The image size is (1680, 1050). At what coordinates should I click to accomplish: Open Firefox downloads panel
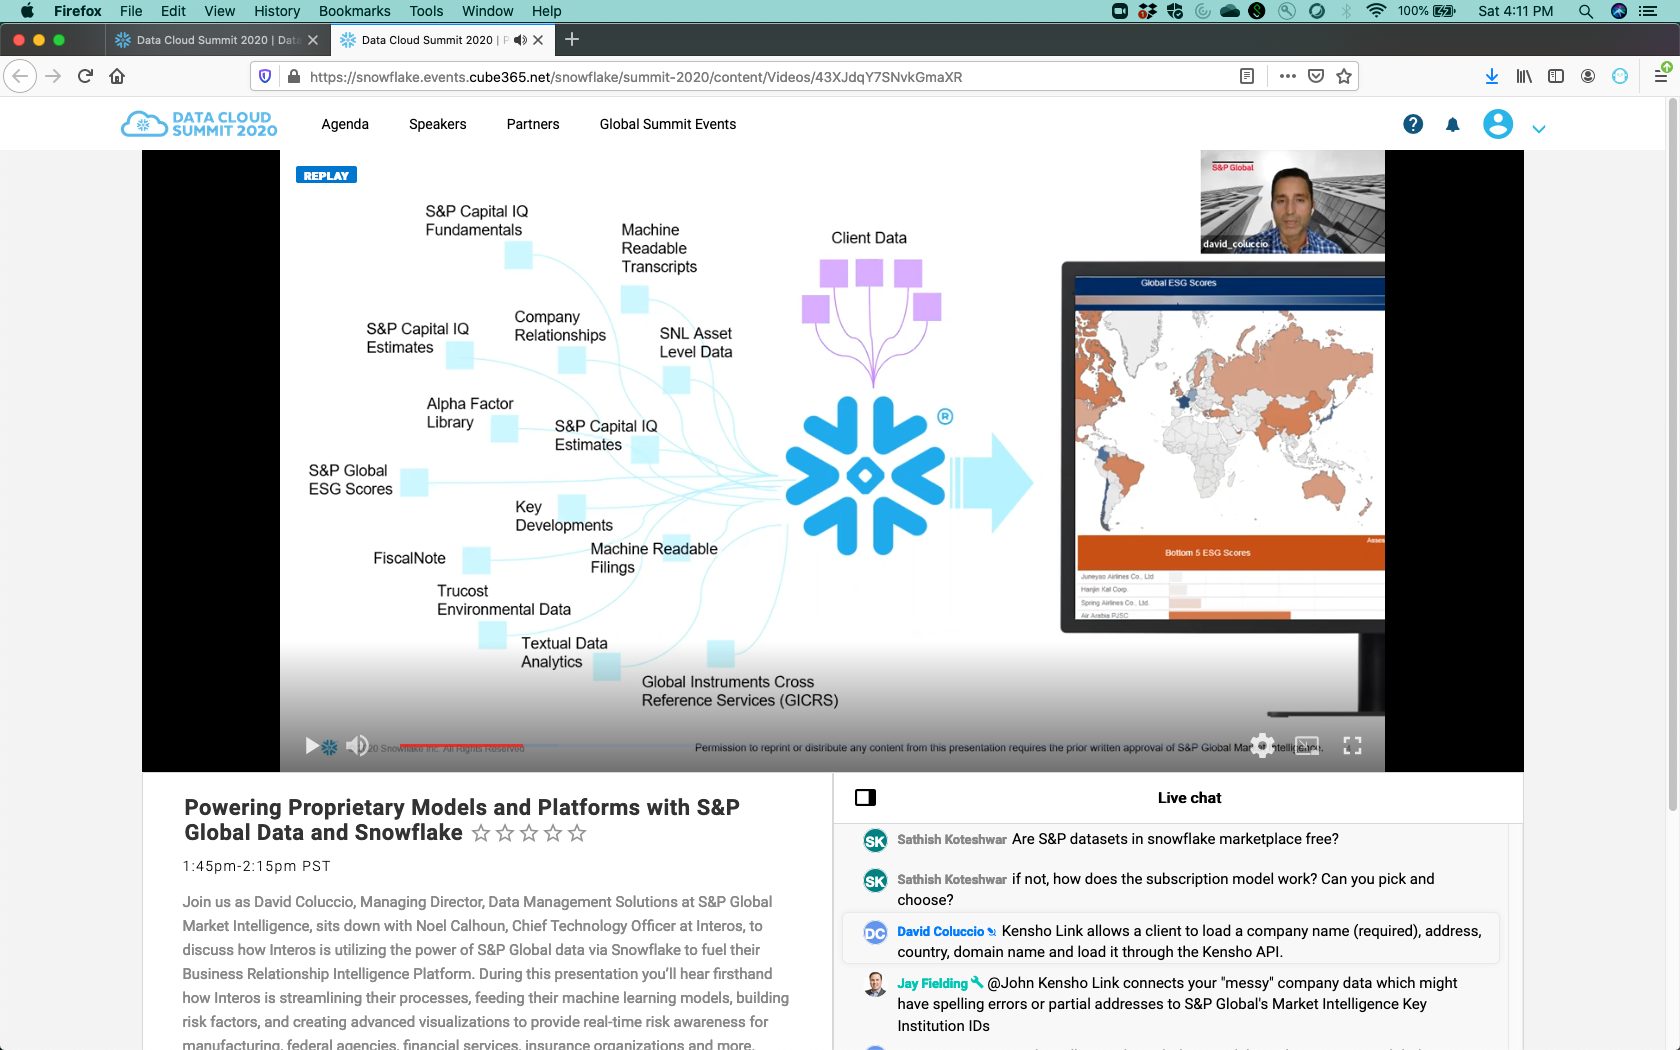[1491, 76]
